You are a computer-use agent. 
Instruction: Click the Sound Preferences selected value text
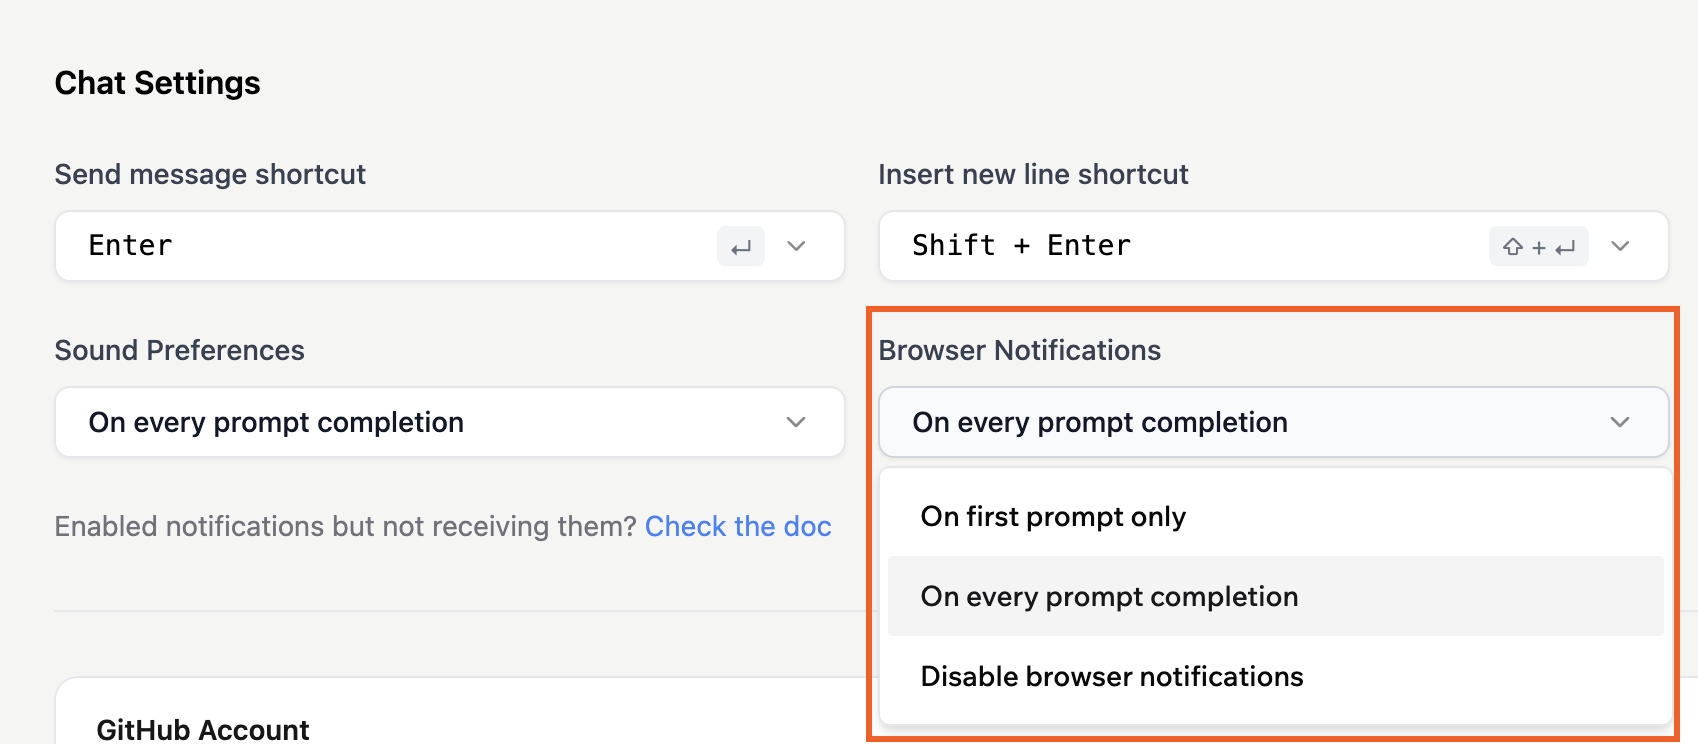coord(275,422)
